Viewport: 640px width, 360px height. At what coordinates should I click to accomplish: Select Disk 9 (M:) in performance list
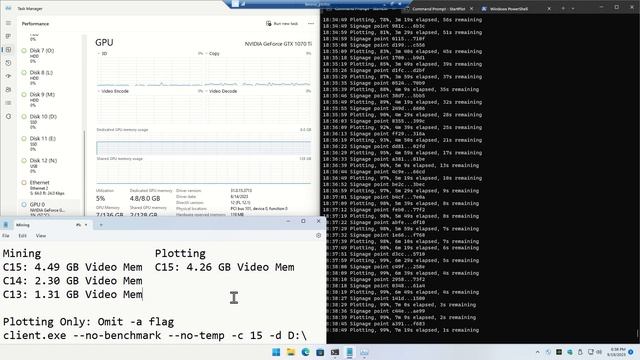click(50, 99)
